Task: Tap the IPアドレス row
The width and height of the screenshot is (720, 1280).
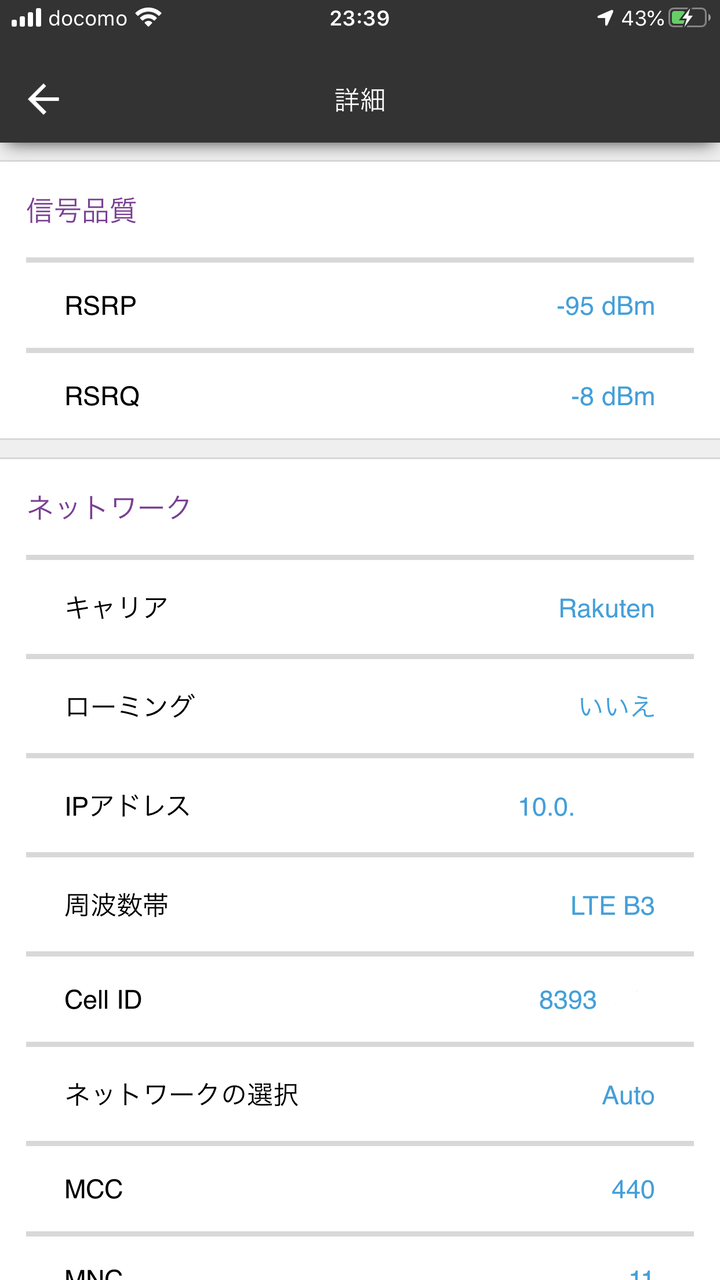Action: tap(360, 806)
